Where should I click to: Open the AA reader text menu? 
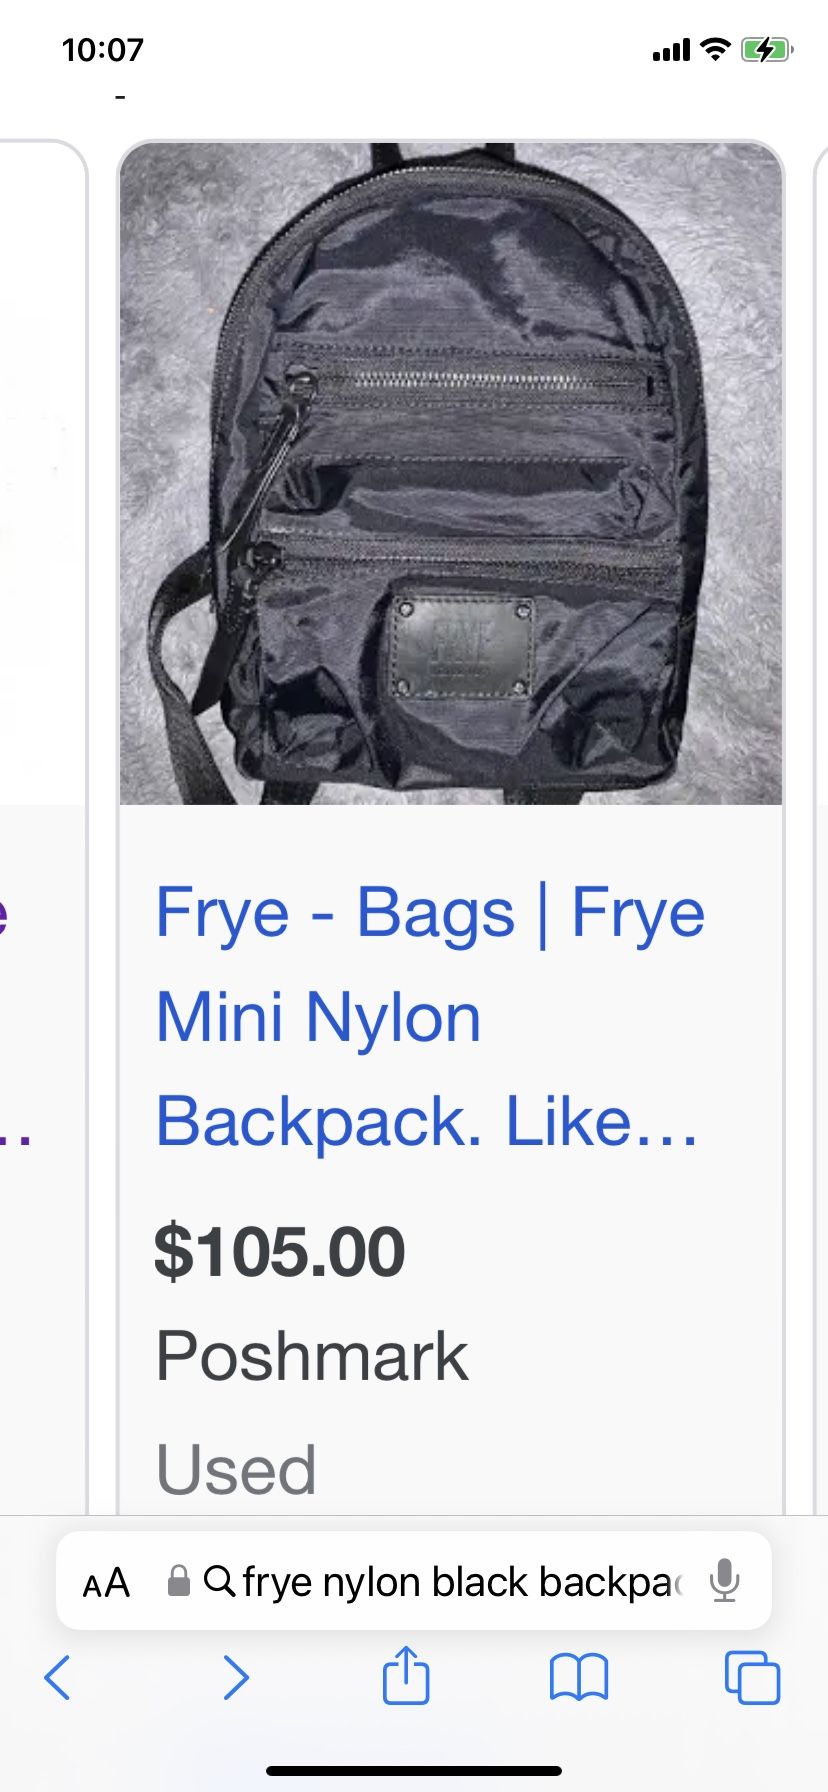pos(106,1583)
